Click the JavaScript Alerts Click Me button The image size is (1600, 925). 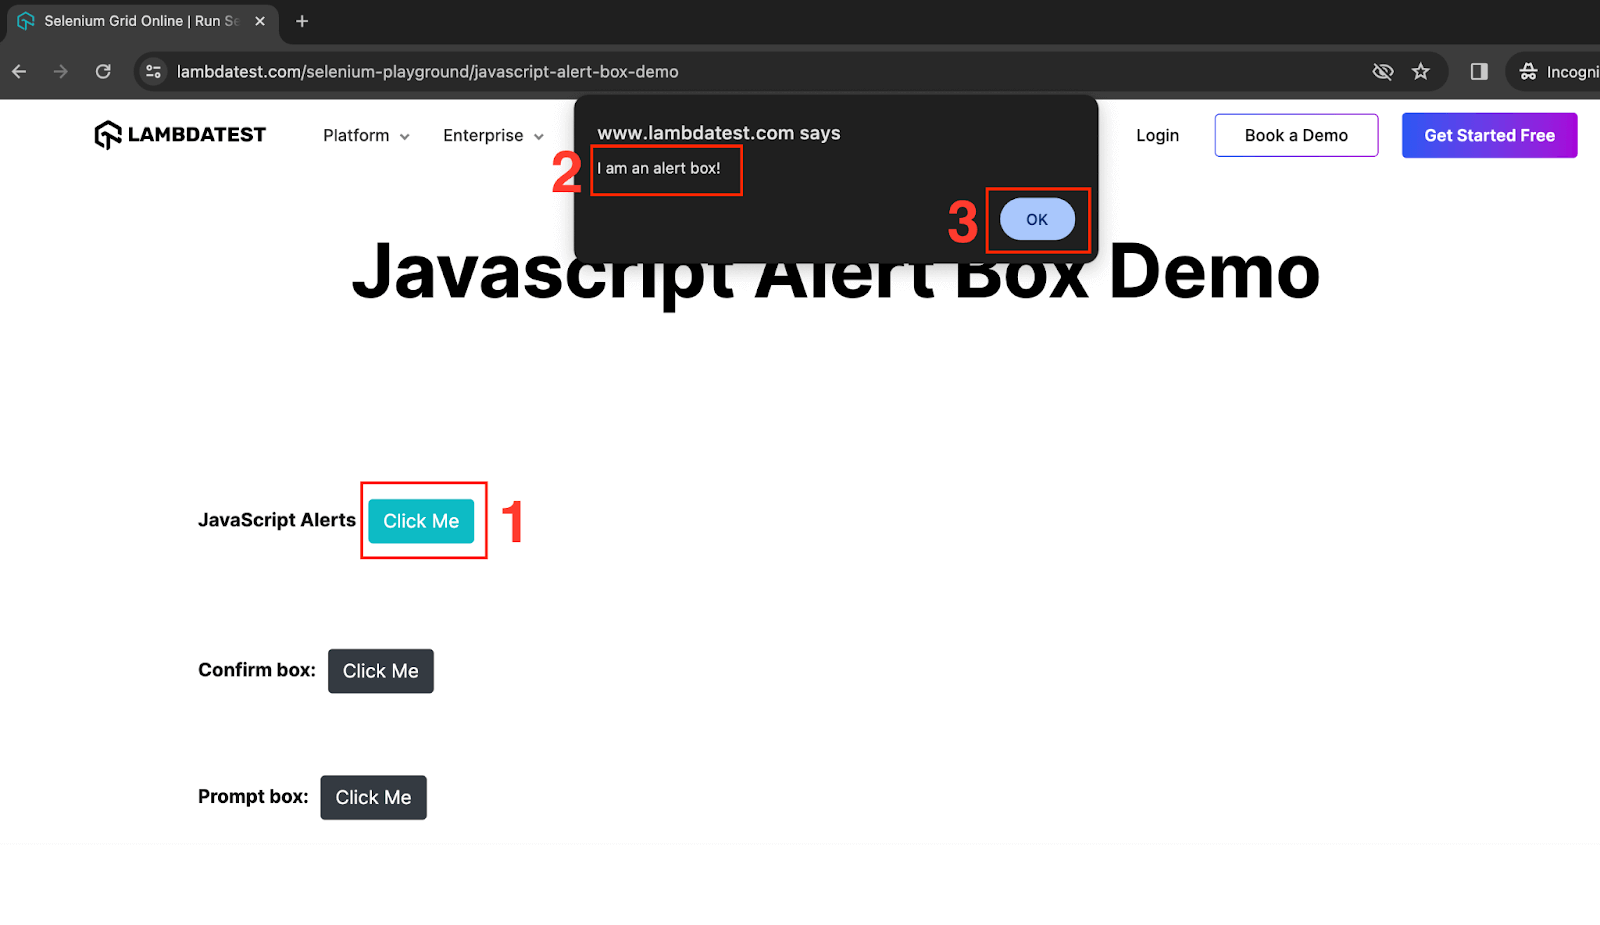tap(421, 520)
